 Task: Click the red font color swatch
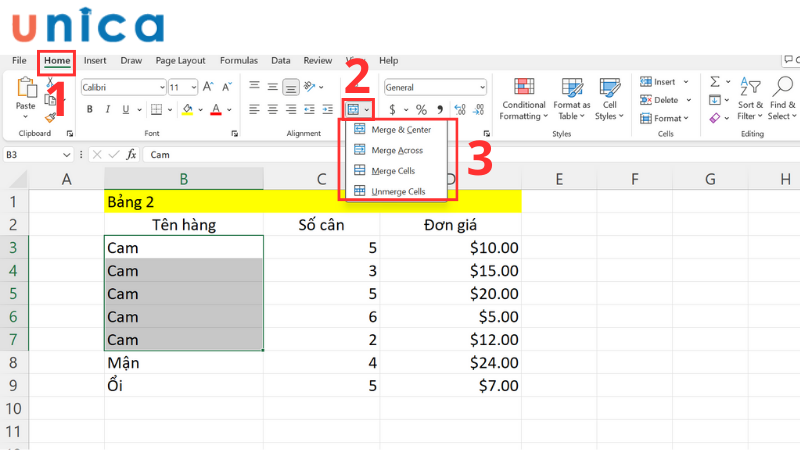click(216, 109)
